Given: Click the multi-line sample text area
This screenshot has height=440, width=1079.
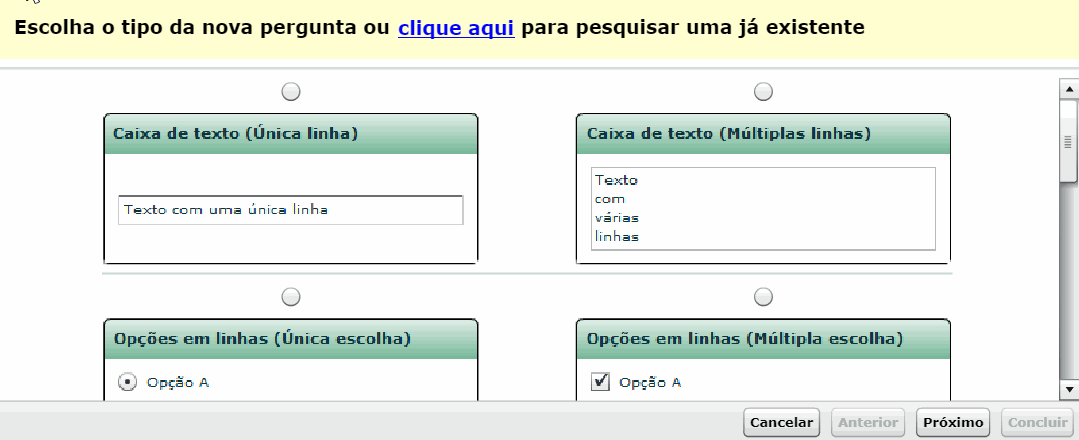Looking at the screenshot, I should (x=763, y=209).
